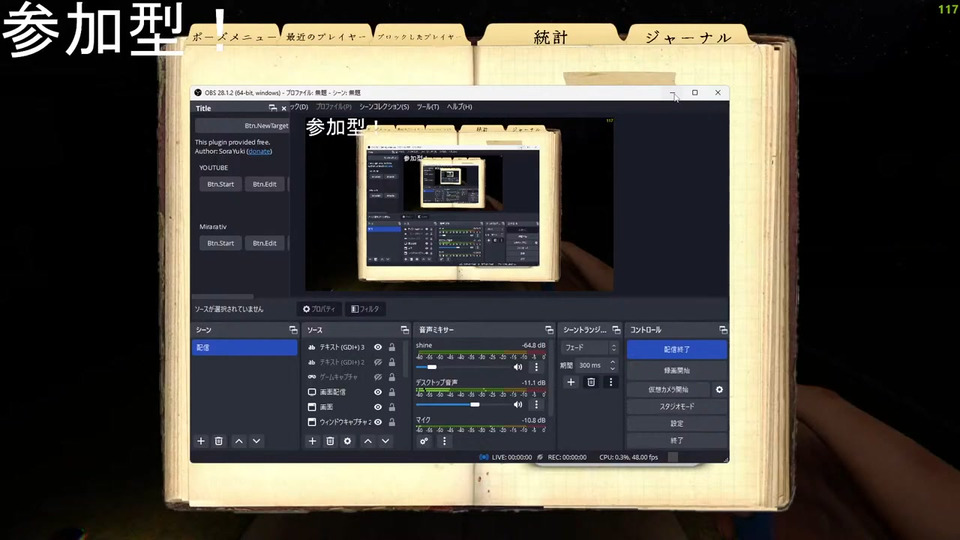Image resolution: width=960 pixels, height=540 pixels.
Task: Click the donate link
Action: pyautogui.click(x=259, y=151)
